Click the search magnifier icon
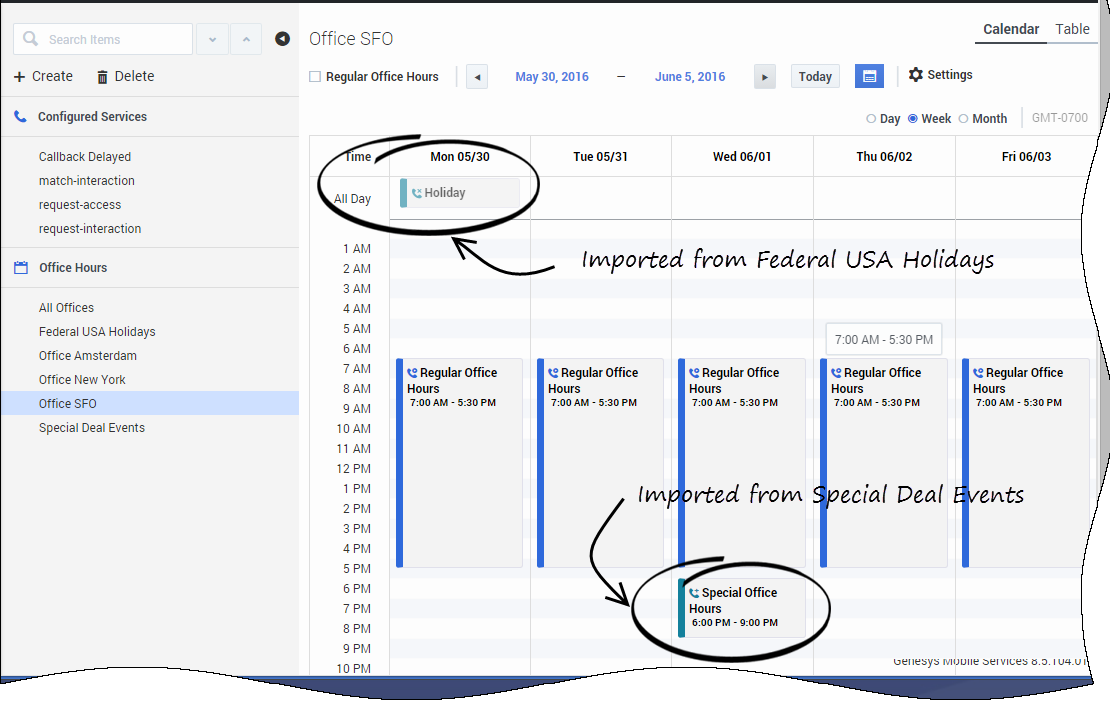Image resolution: width=1110 pixels, height=701 pixels. click(x=31, y=39)
